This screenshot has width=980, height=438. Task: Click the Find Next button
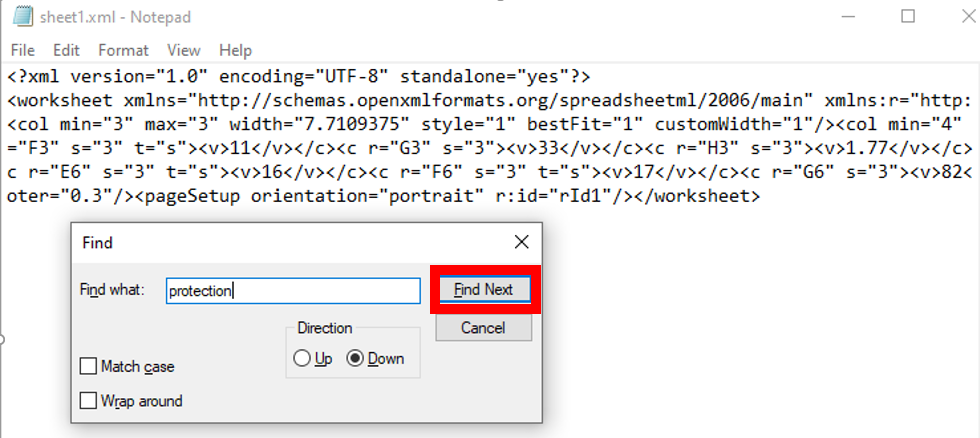point(484,289)
